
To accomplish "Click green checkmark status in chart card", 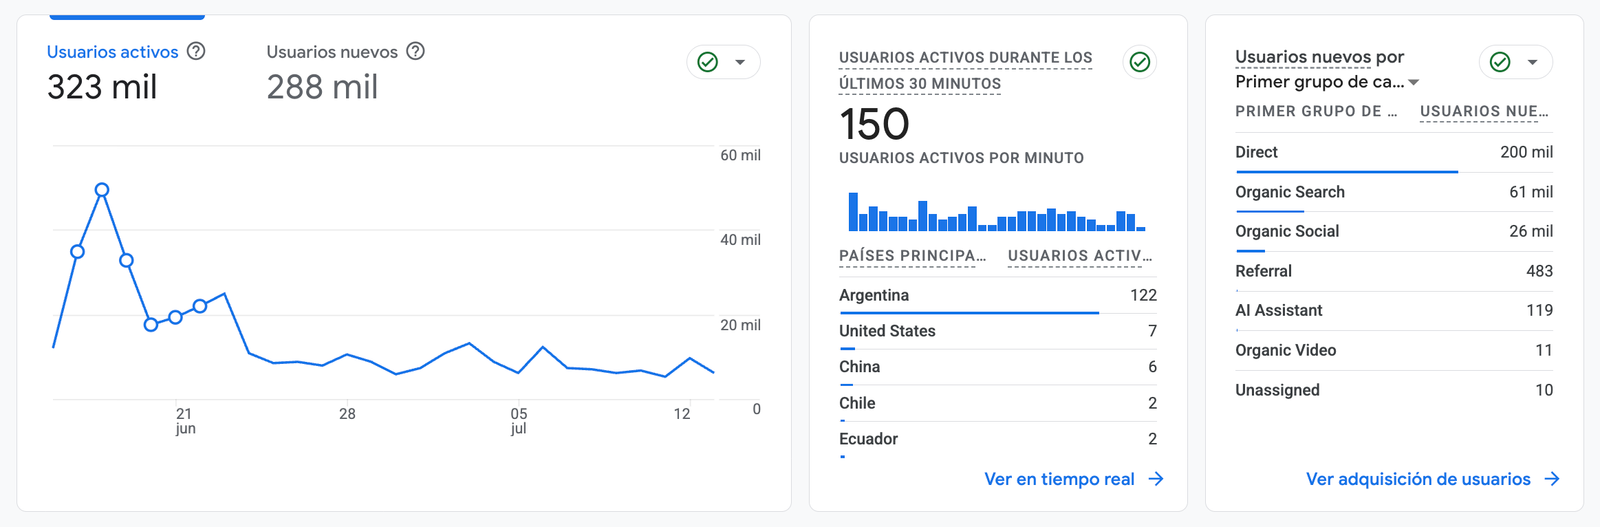I will (x=708, y=62).
